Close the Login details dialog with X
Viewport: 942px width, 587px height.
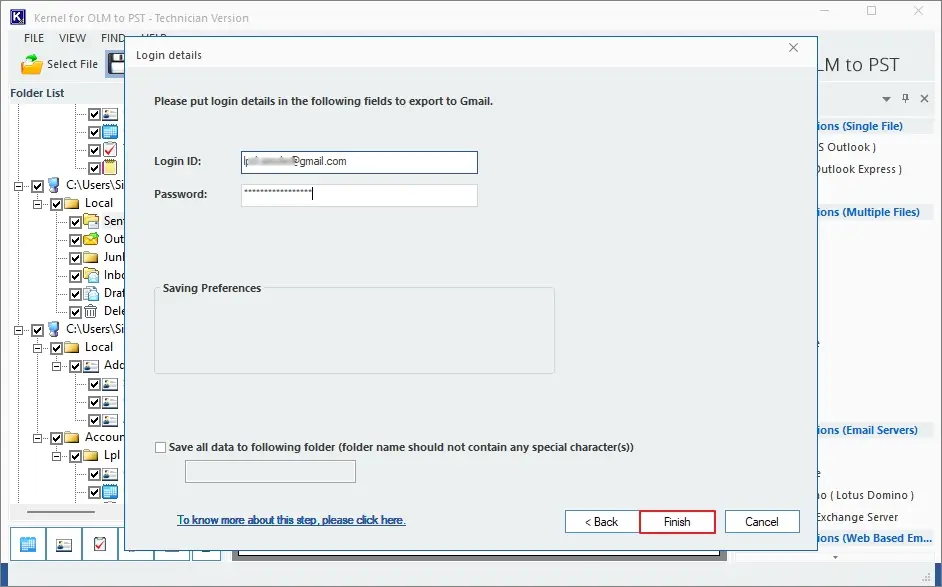[x=794, y=47]
